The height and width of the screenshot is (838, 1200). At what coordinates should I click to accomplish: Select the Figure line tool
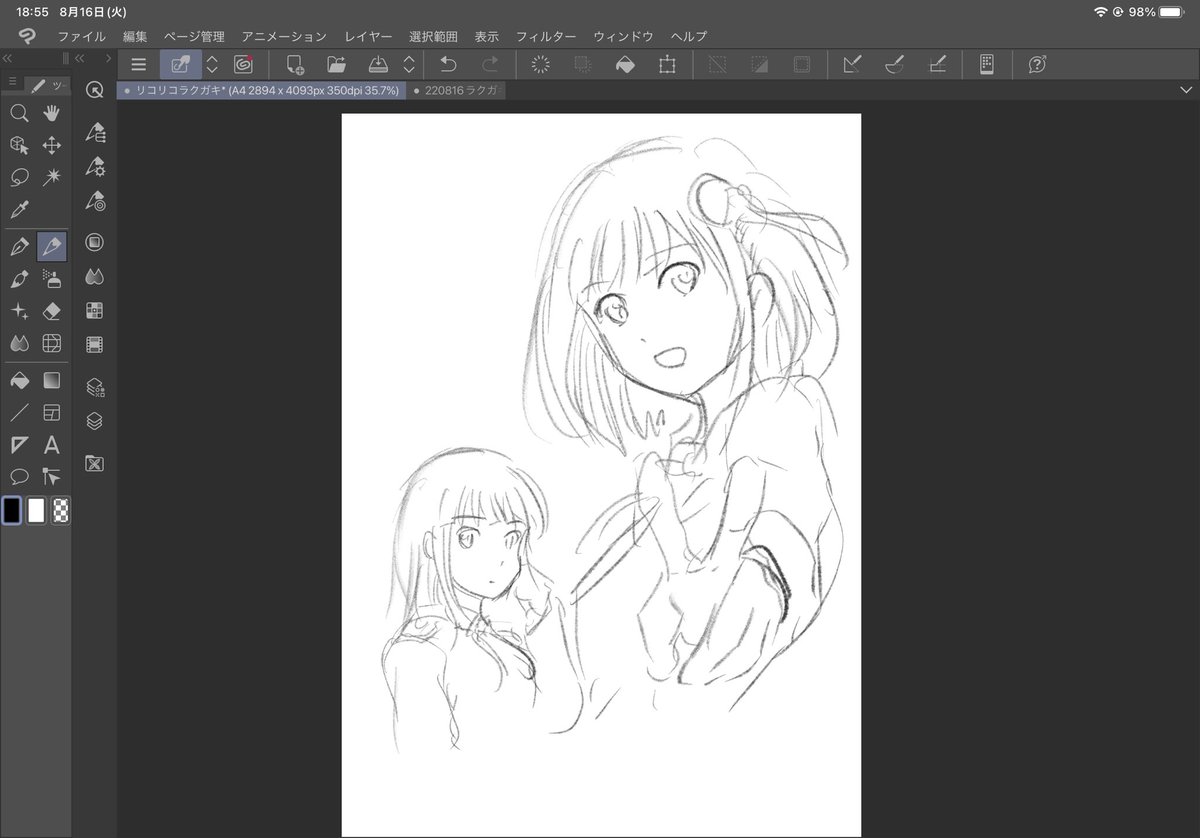tap(19, 412)
